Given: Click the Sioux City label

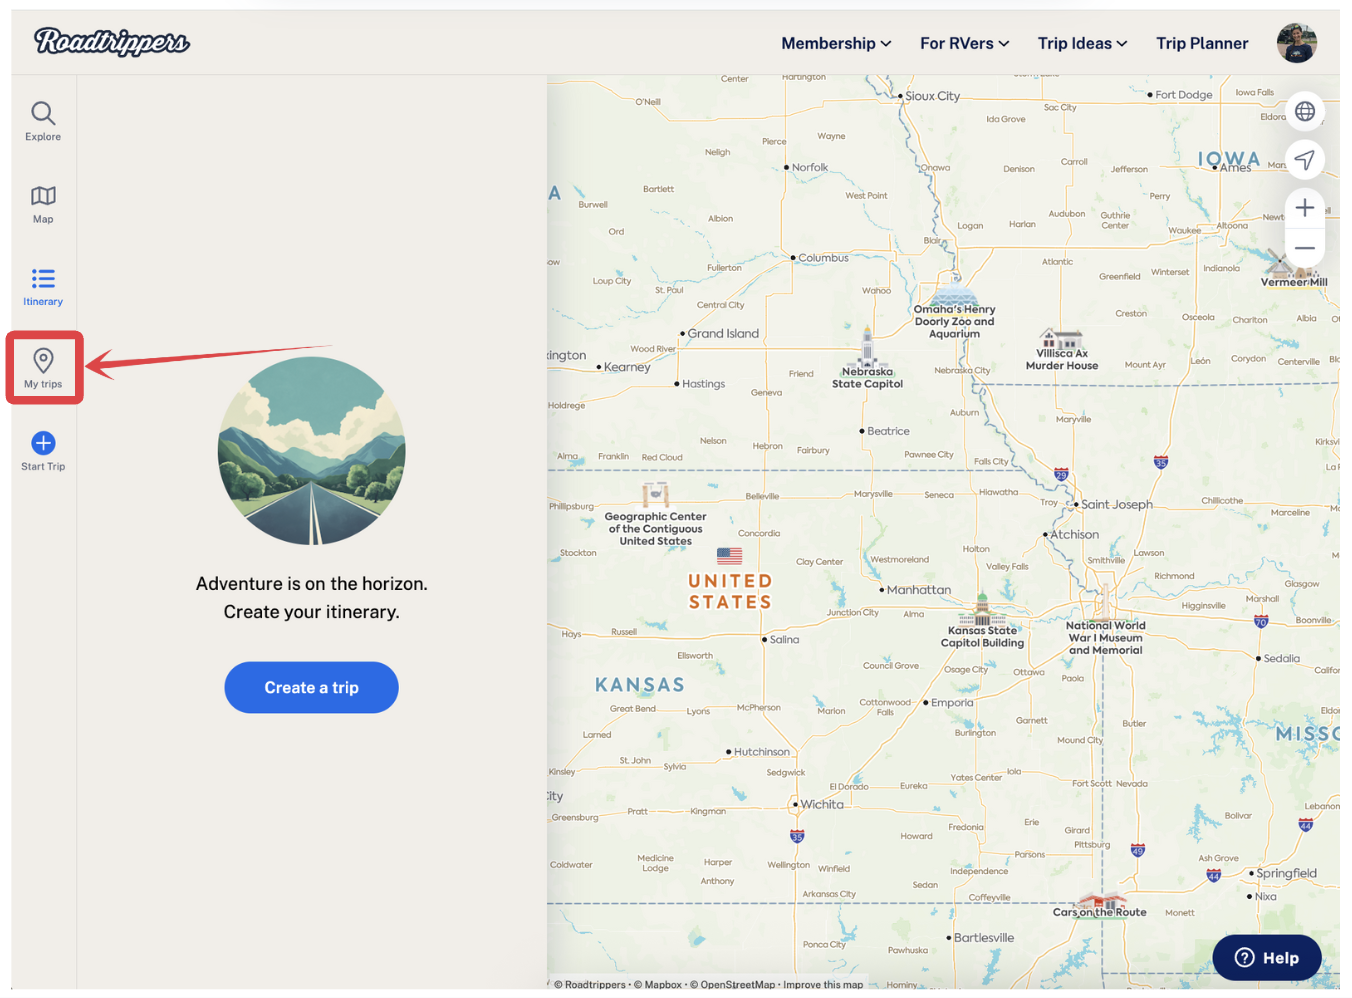Looking at the screenshot, I should (932, 96).
